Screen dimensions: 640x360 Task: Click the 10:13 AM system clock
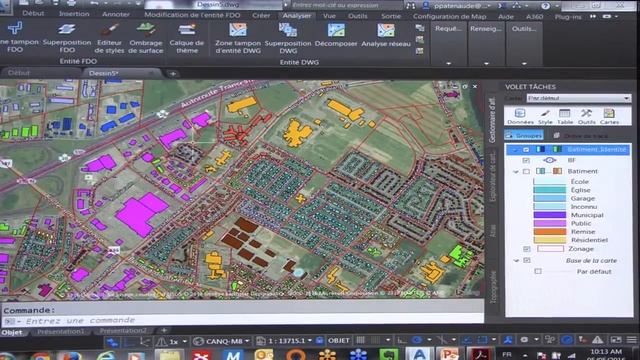[x=606, y=351]
